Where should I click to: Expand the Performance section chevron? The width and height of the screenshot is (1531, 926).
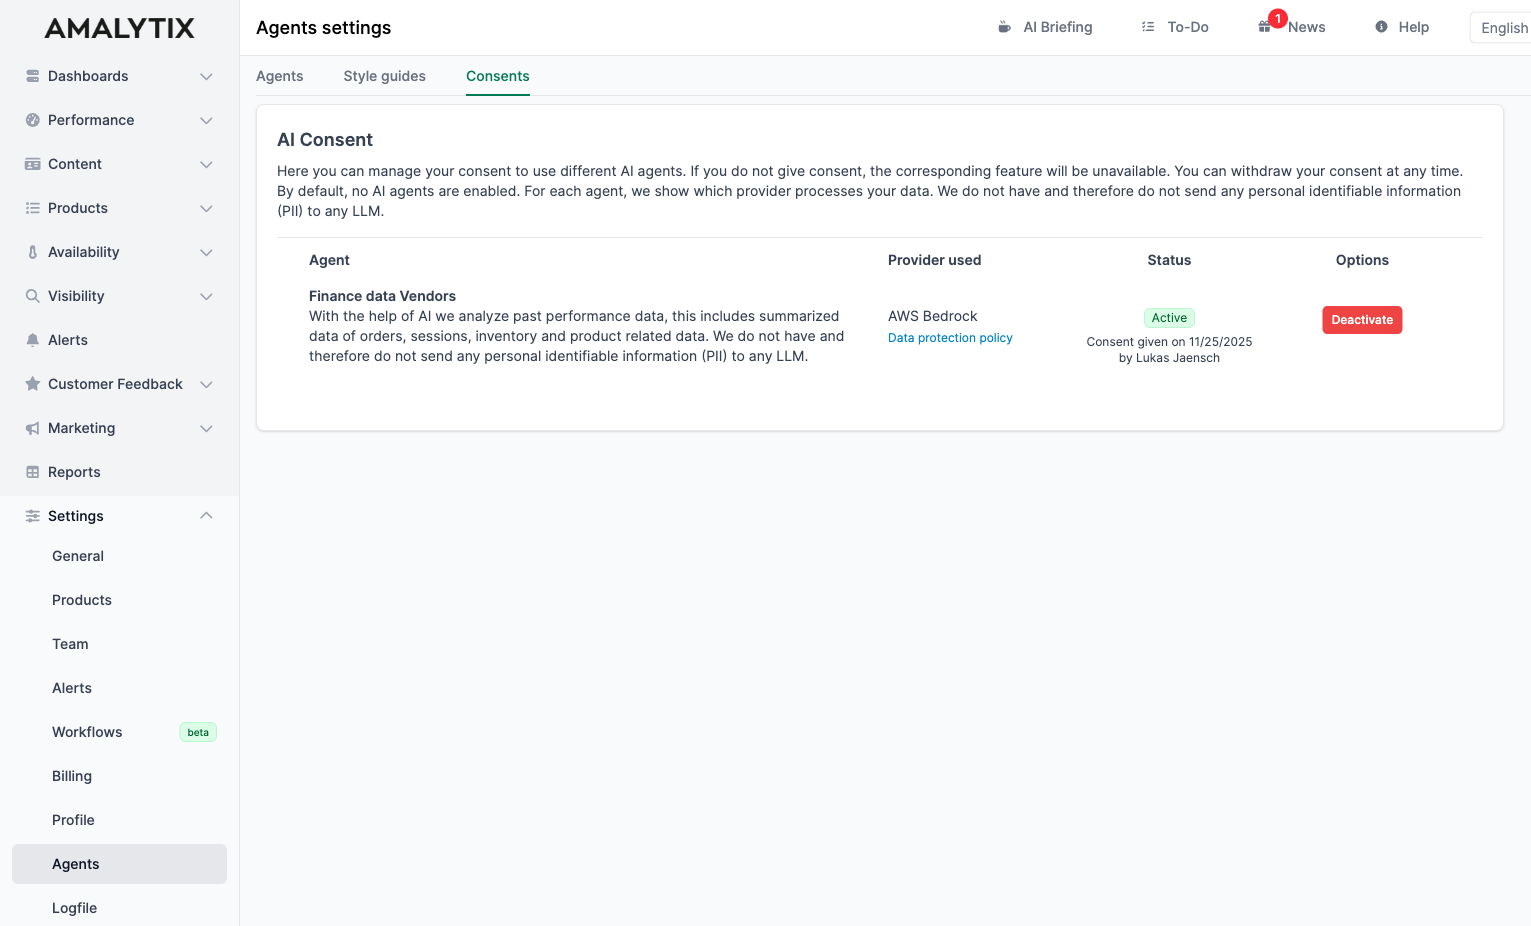pyautogui.click(x=206, y=120)
